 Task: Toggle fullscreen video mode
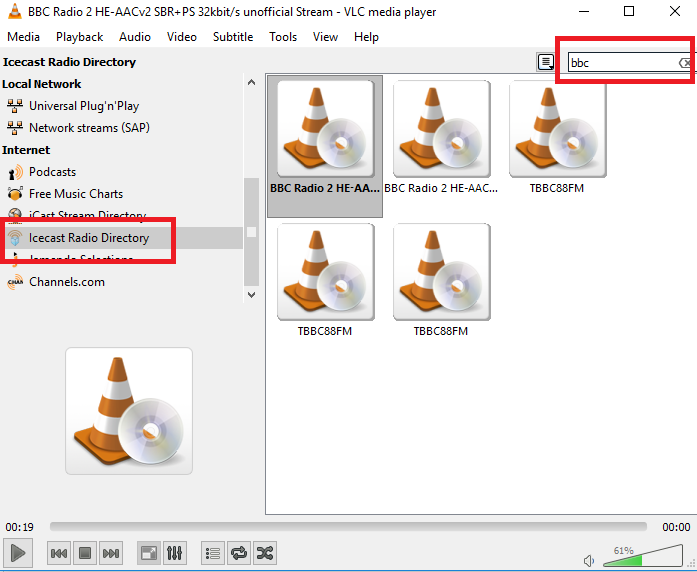tap(148, 553)
